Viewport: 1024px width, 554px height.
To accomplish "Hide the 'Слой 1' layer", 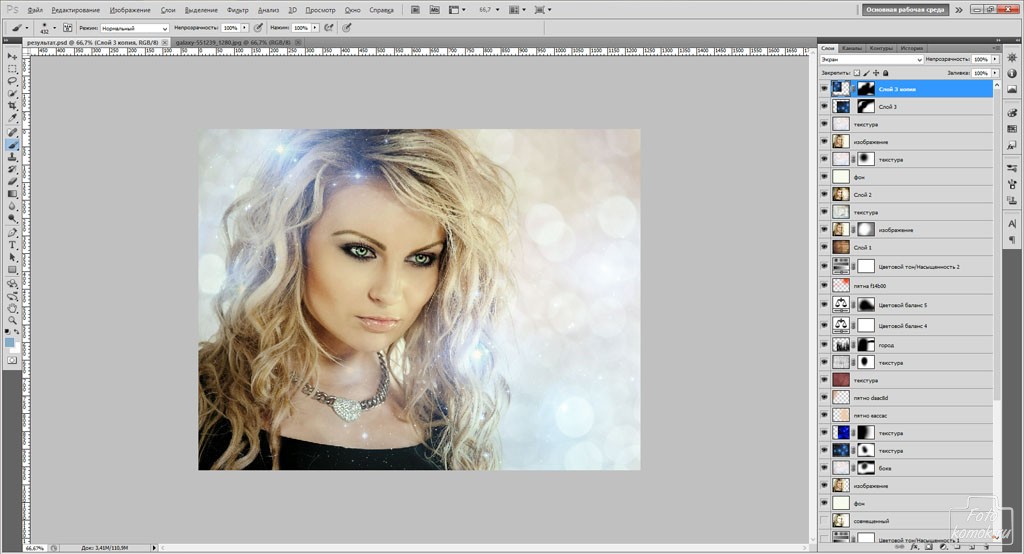I will pos(825,247).
